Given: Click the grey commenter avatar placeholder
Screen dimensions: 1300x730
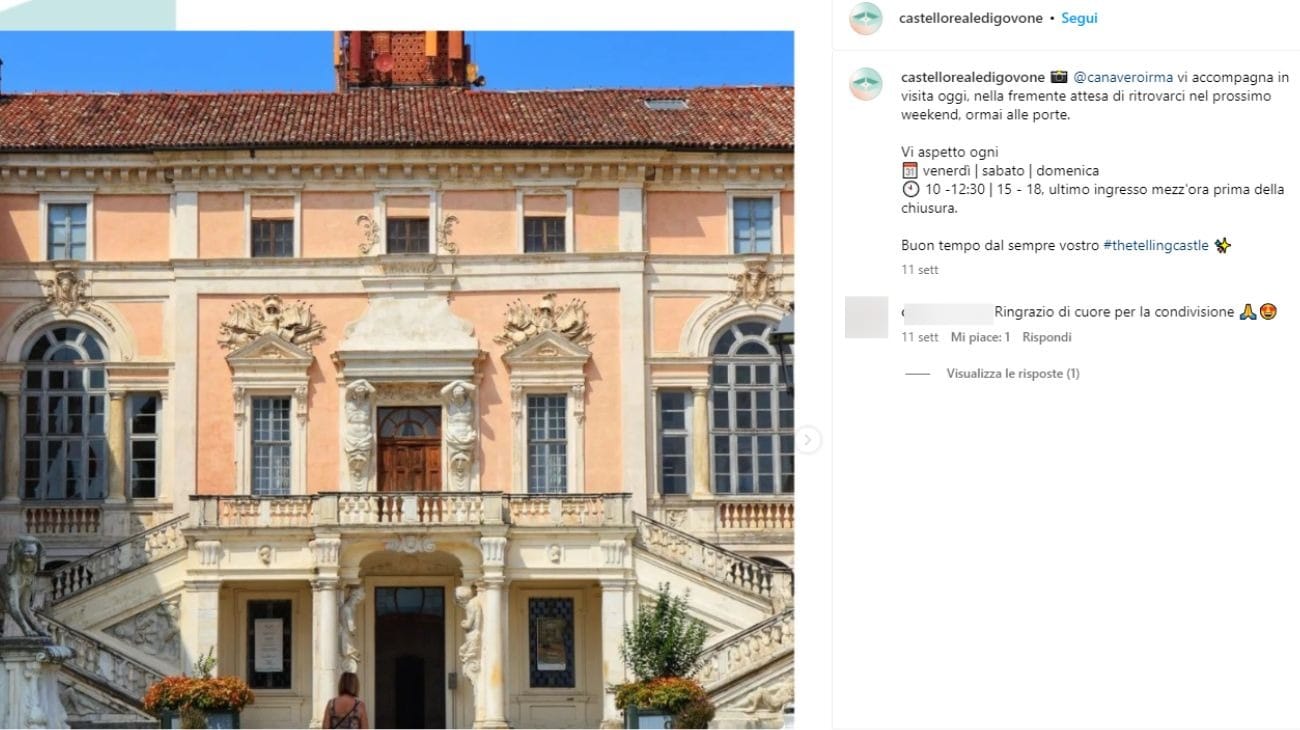Looking at the screenshot, I should coord(866,317).
